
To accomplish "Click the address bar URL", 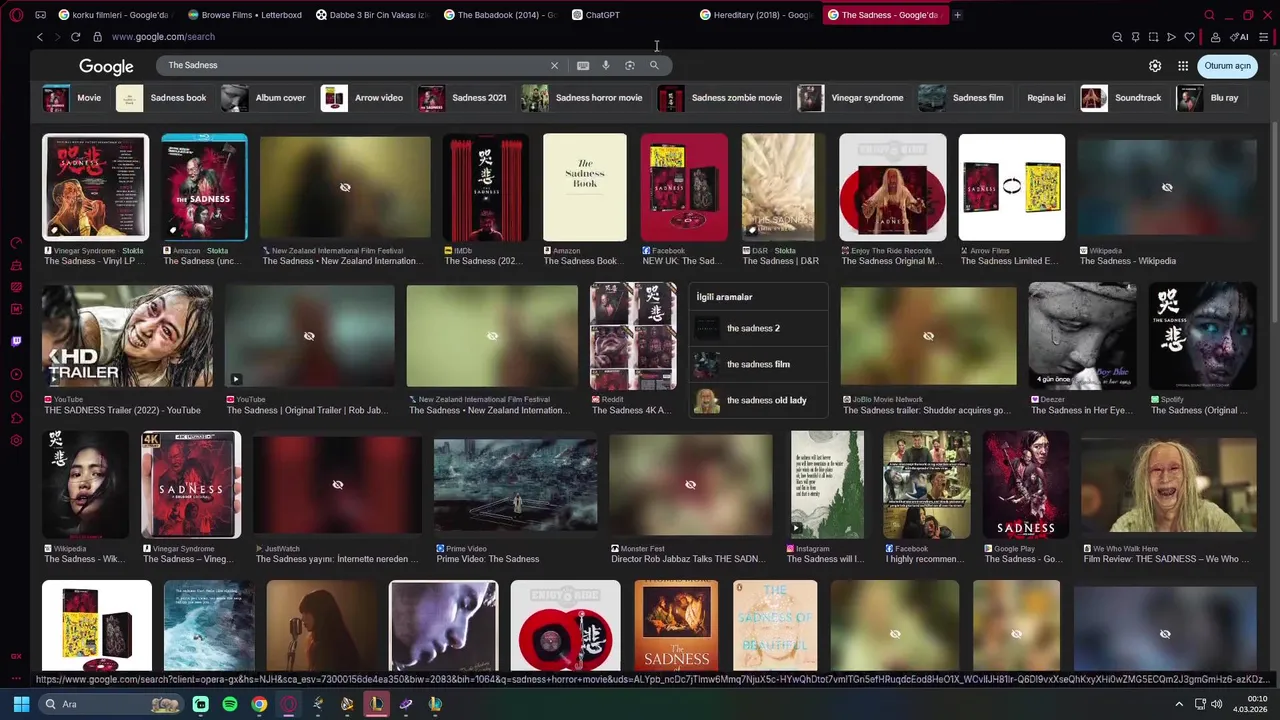I will [163, 37].
